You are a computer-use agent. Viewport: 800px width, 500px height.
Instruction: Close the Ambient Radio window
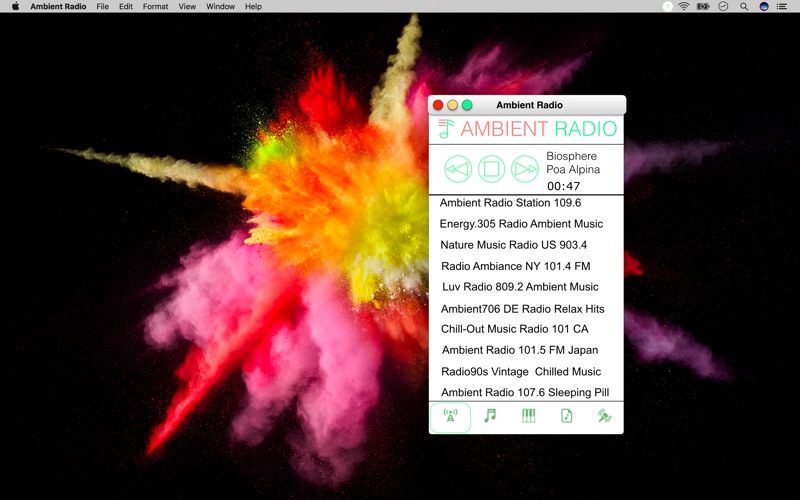pyautogui.click(x=438, y=105)
